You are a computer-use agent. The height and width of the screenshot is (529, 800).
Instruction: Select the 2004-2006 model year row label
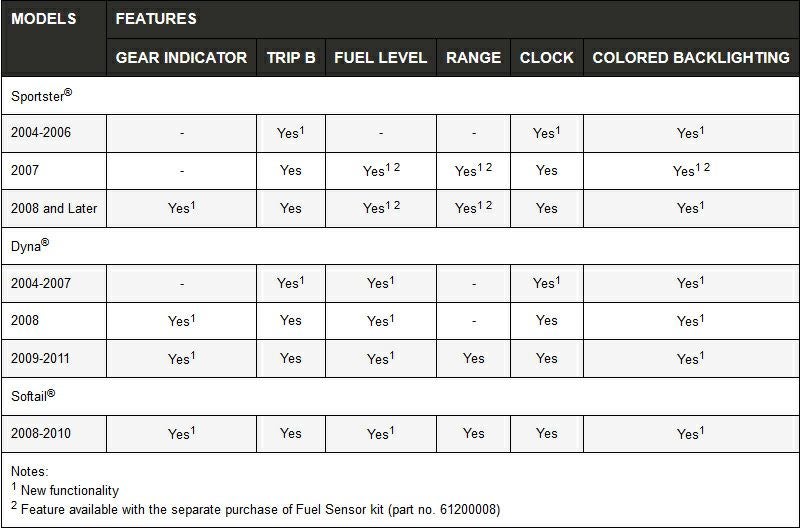(41, 133)
